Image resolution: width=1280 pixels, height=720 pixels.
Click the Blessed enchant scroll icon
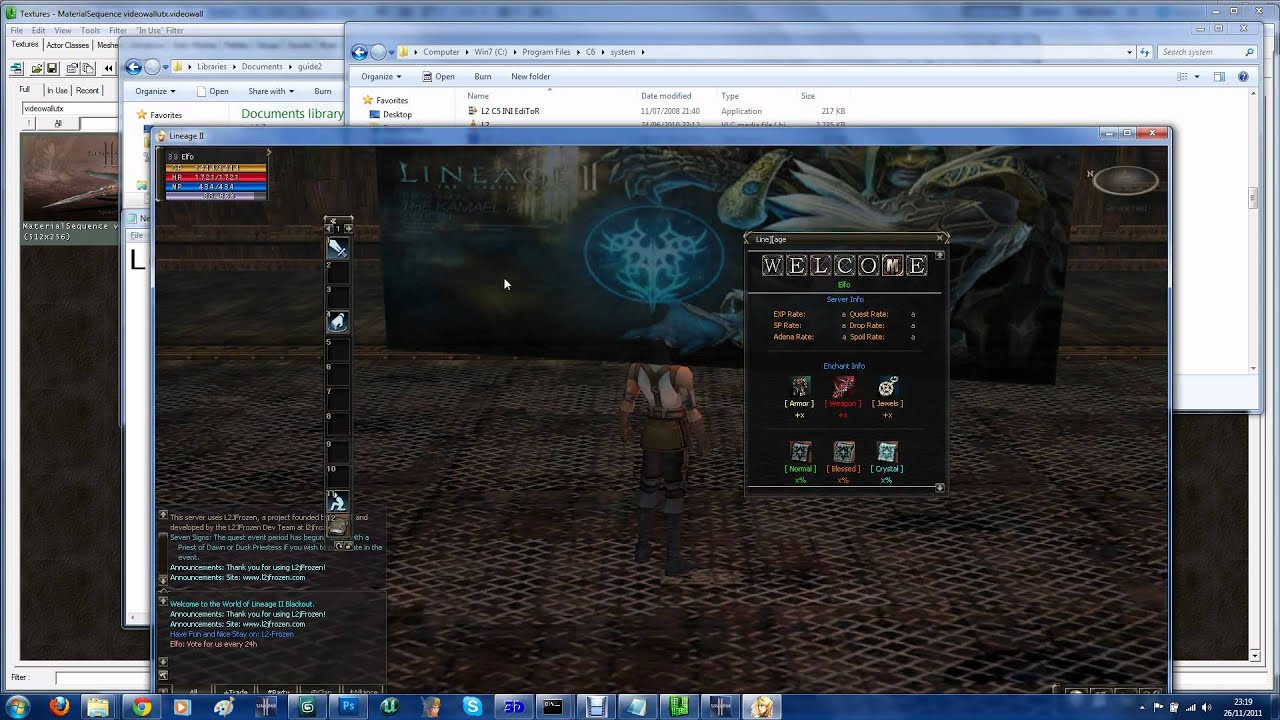(843, 452)
